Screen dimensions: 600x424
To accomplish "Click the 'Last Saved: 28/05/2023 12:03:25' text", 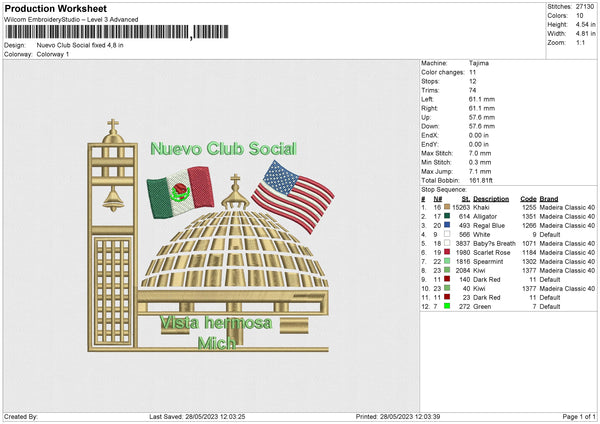I will 197,417.
